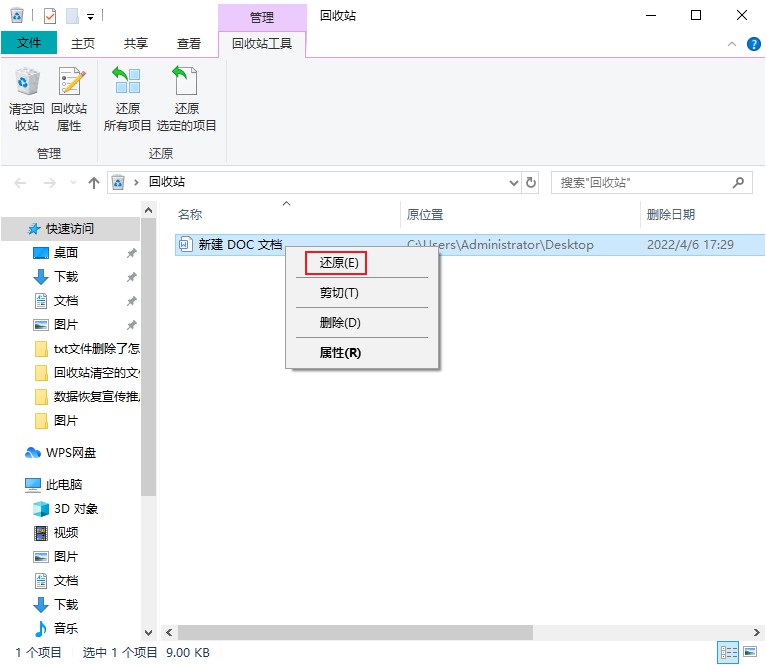Click the pin icon next to 桌面
Image resolution: width=766 pixels, height=665 pixels.
131,253
